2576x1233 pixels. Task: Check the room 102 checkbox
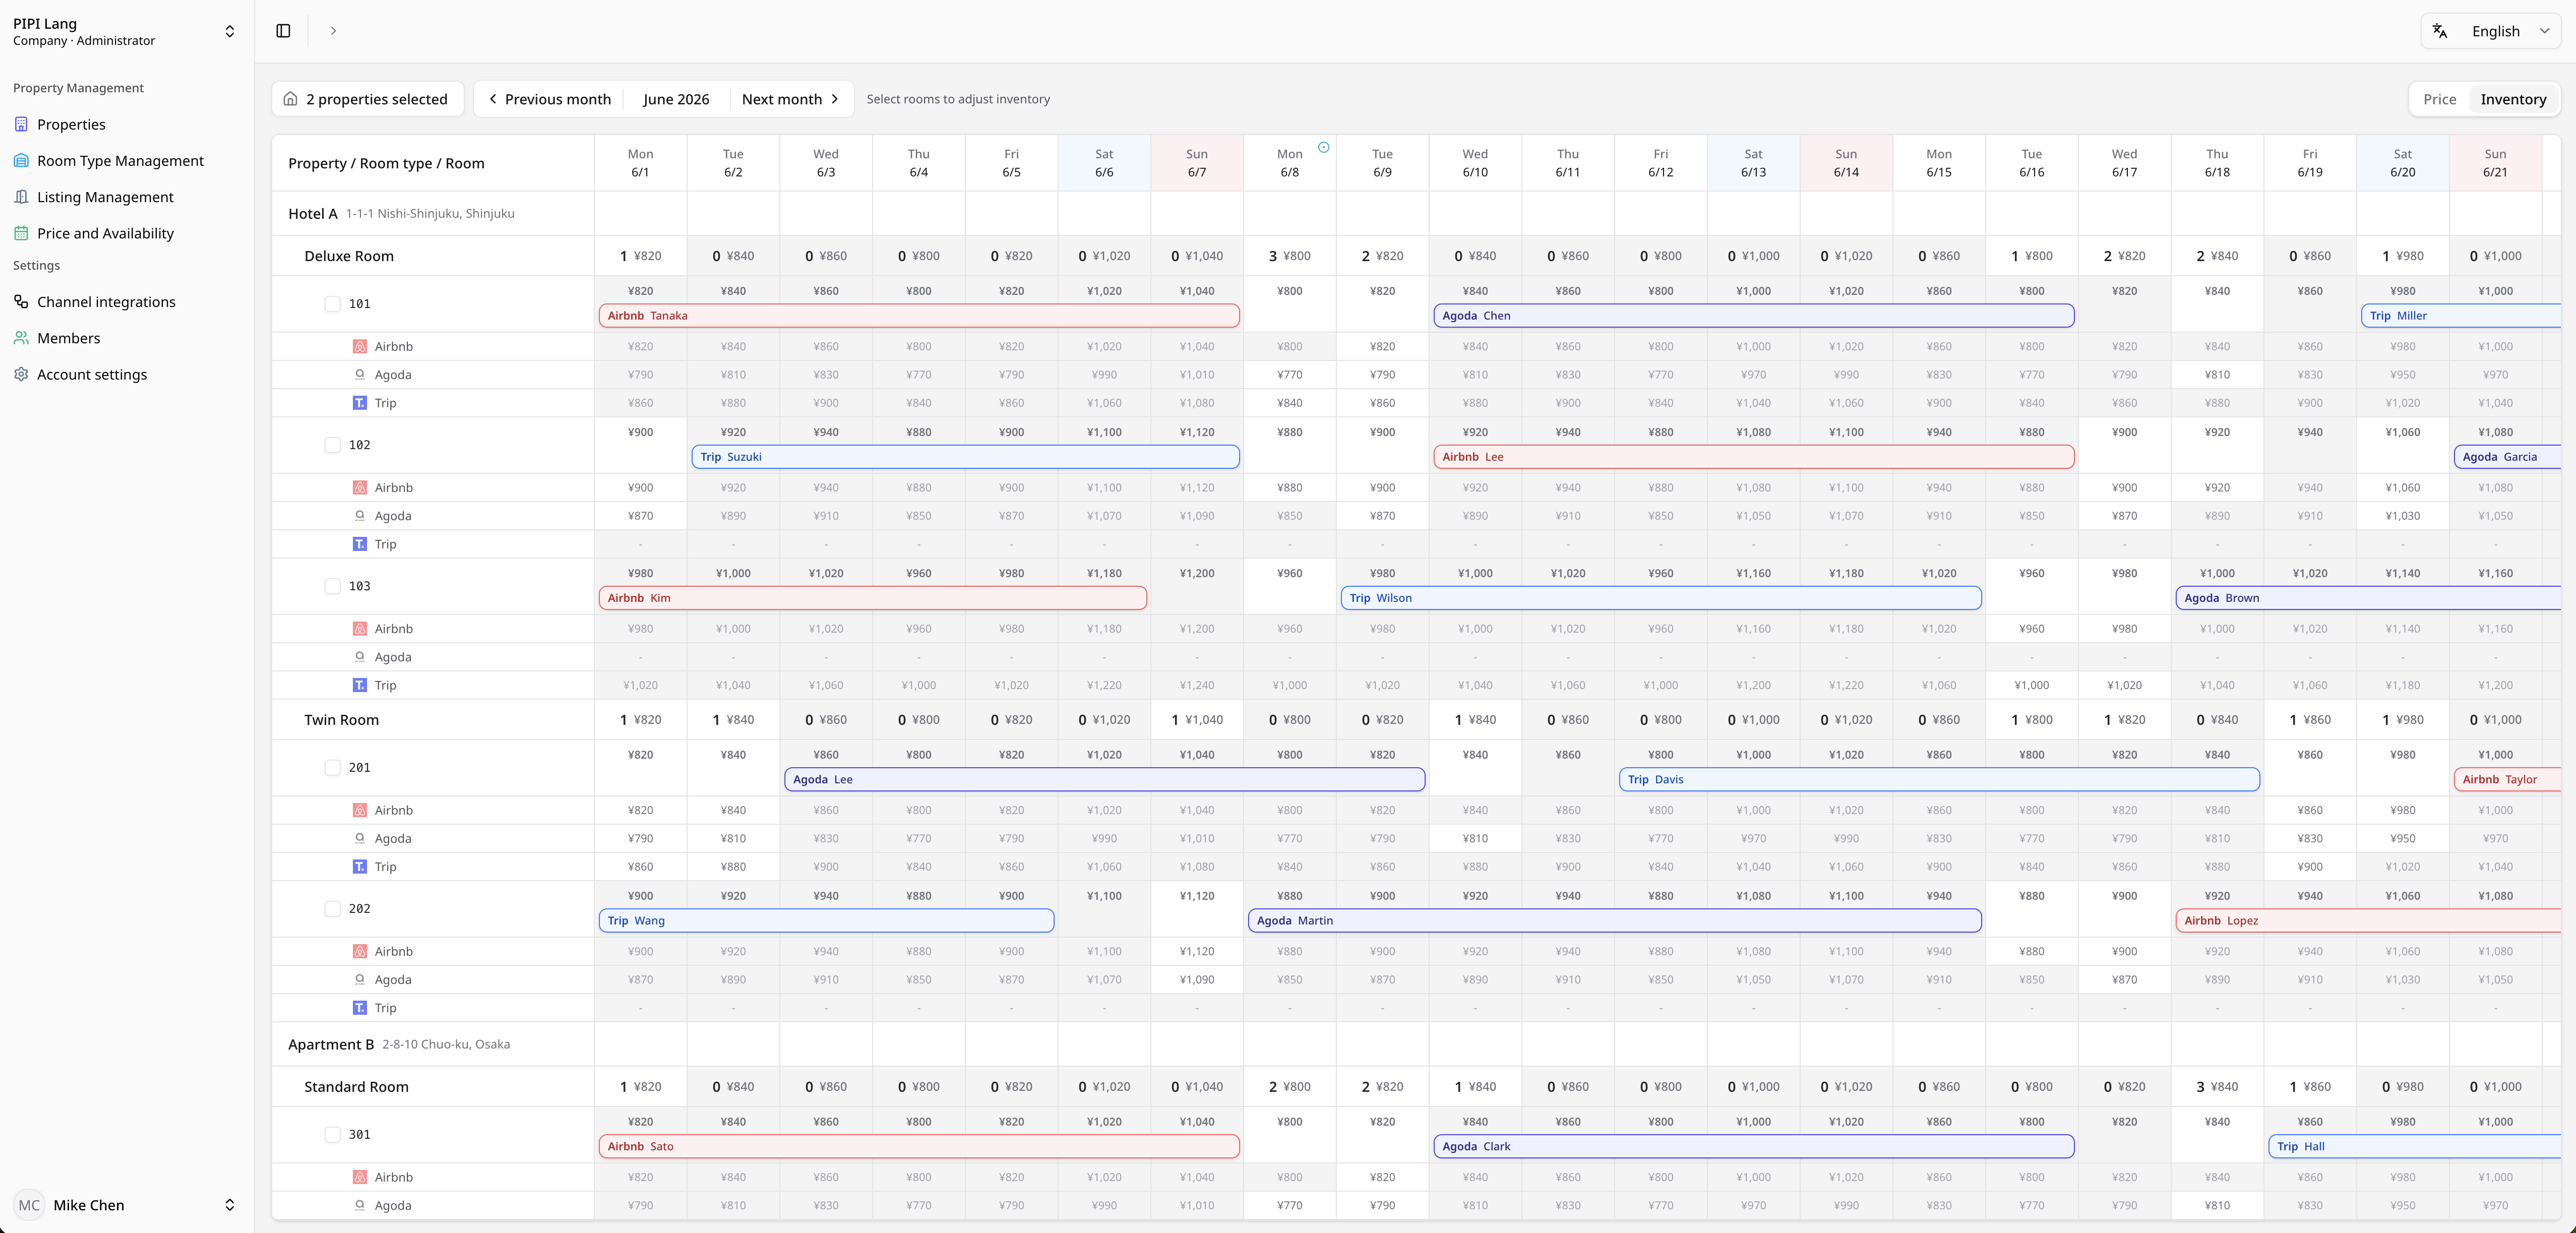(x=332, y=445)
